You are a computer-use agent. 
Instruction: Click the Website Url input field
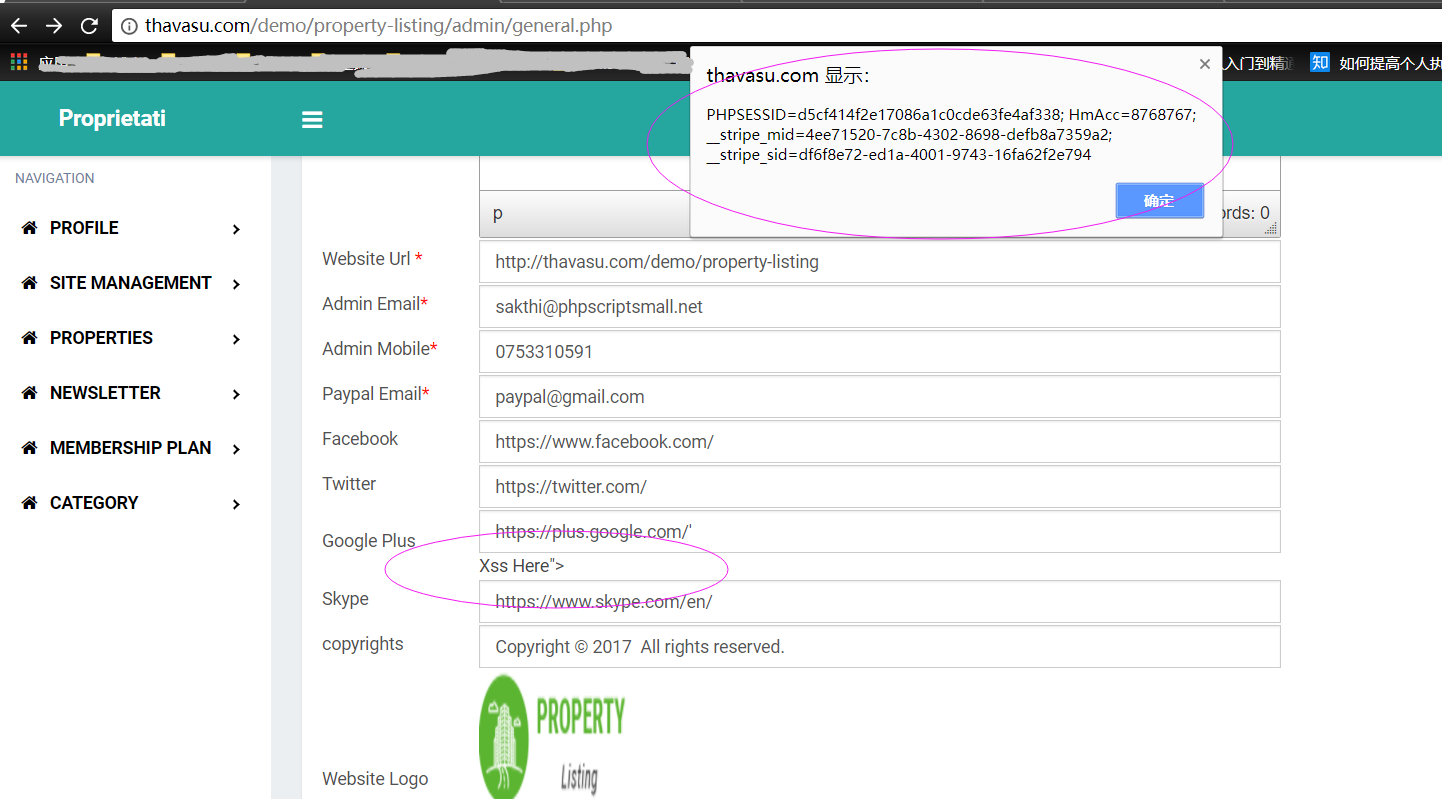click(880, 262)
